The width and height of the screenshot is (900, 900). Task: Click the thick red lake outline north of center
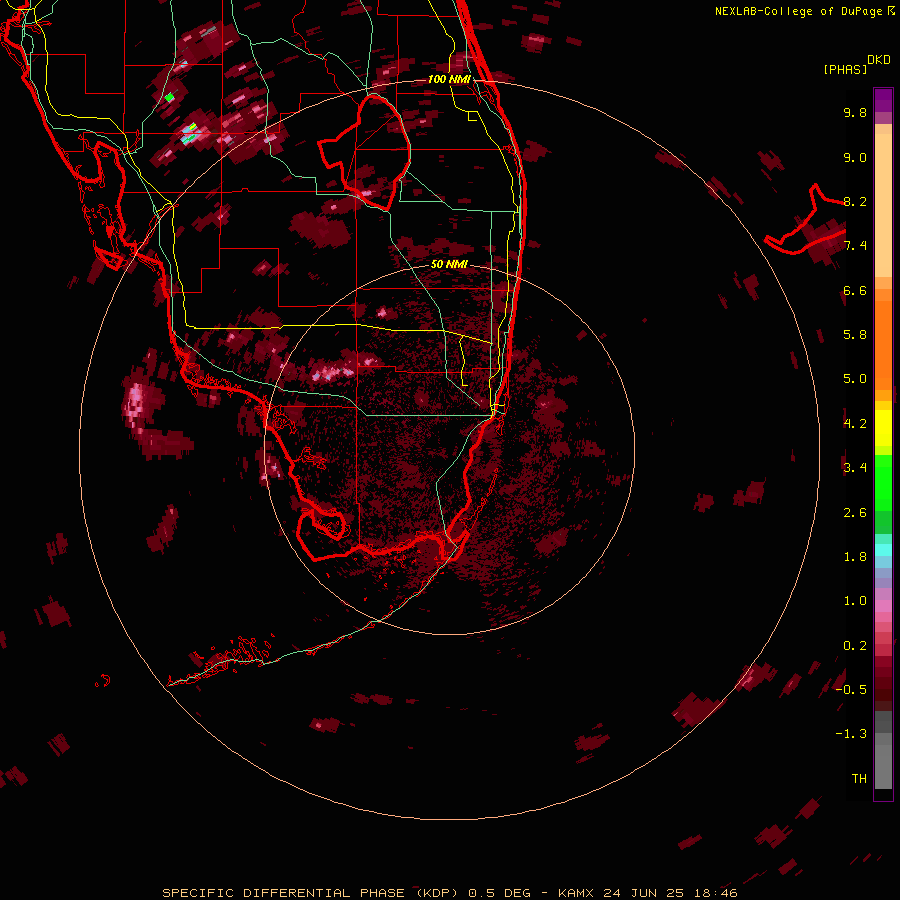[x=364, y=152]
